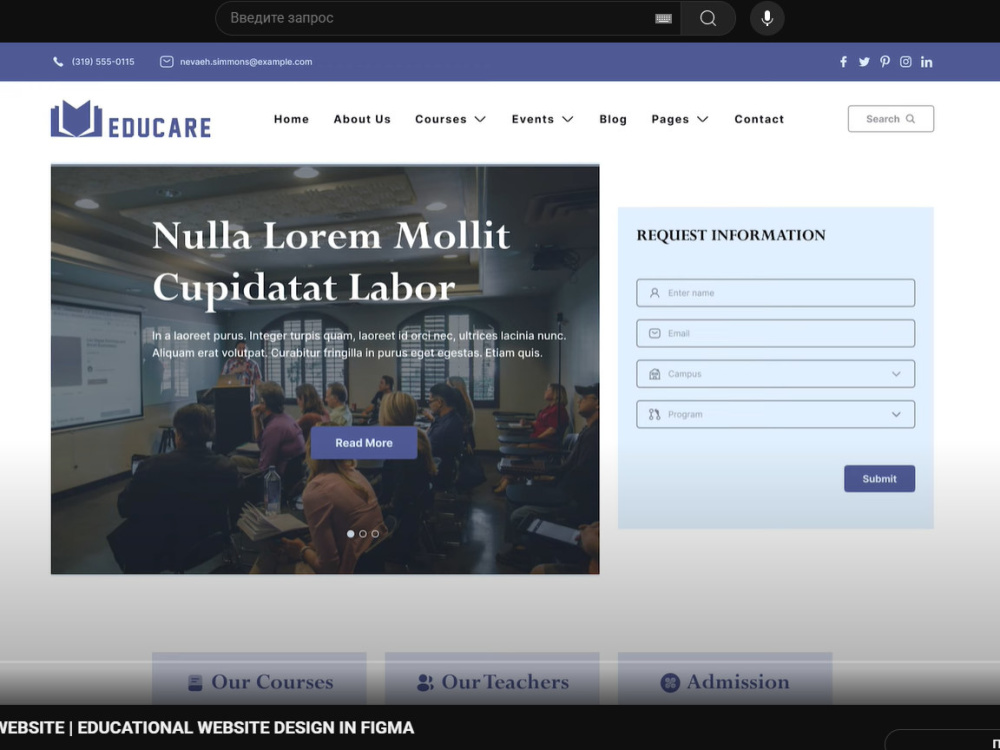The width and height of the screenshot is (1000, 750).
Task: Click the Email input field
Action: pyautogui.click(x=776, y=334)
